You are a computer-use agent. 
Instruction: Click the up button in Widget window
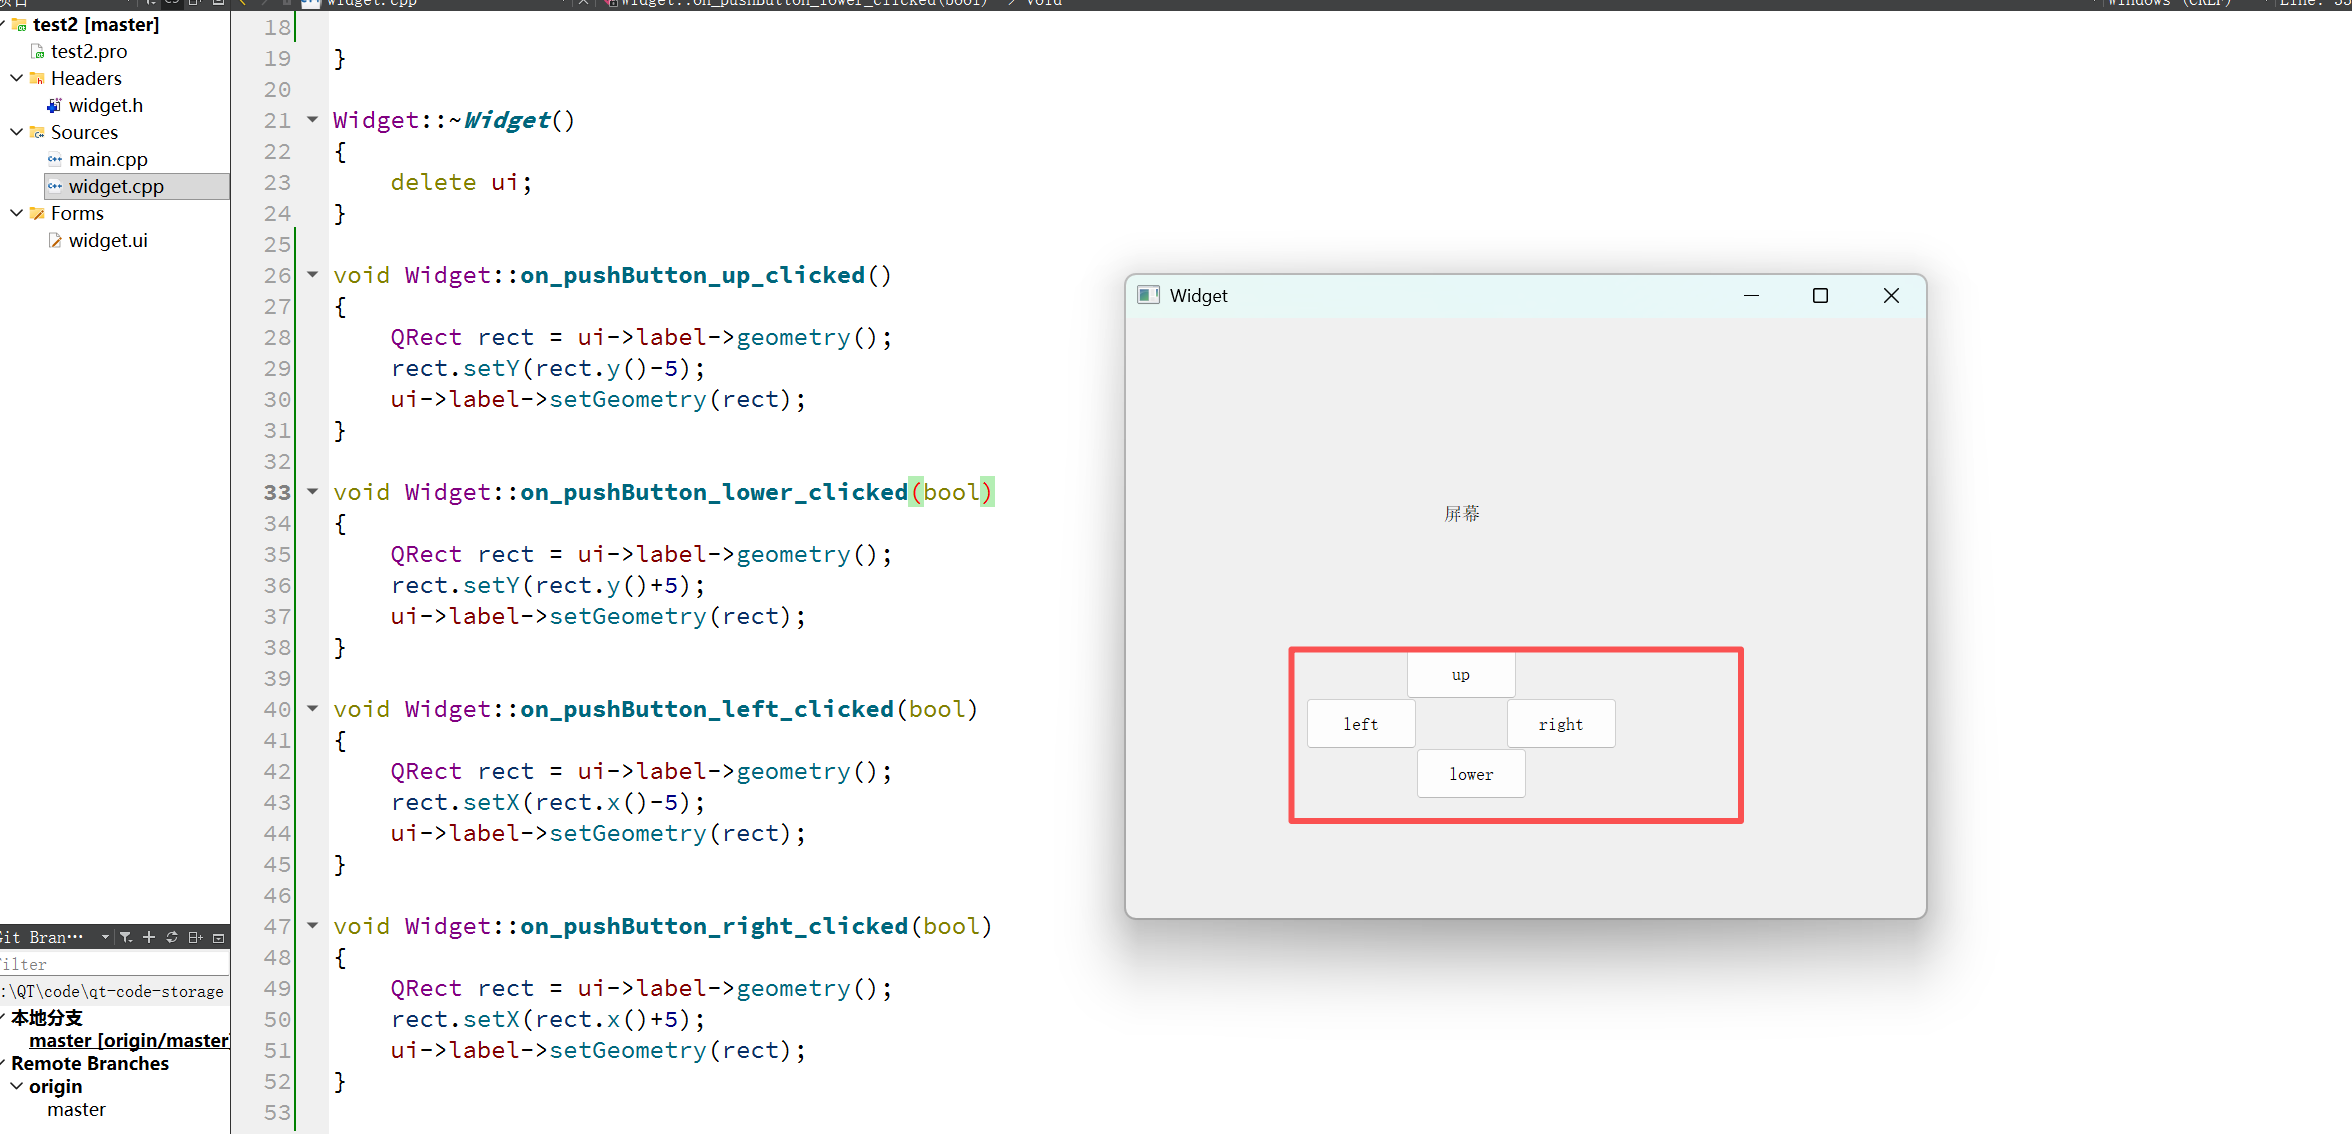pyautogui.click(x=1461, y=675)
